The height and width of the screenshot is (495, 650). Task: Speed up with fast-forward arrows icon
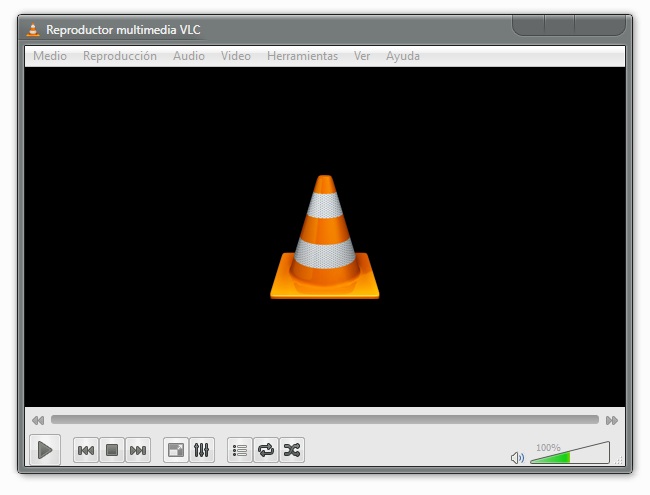[611, 420]
